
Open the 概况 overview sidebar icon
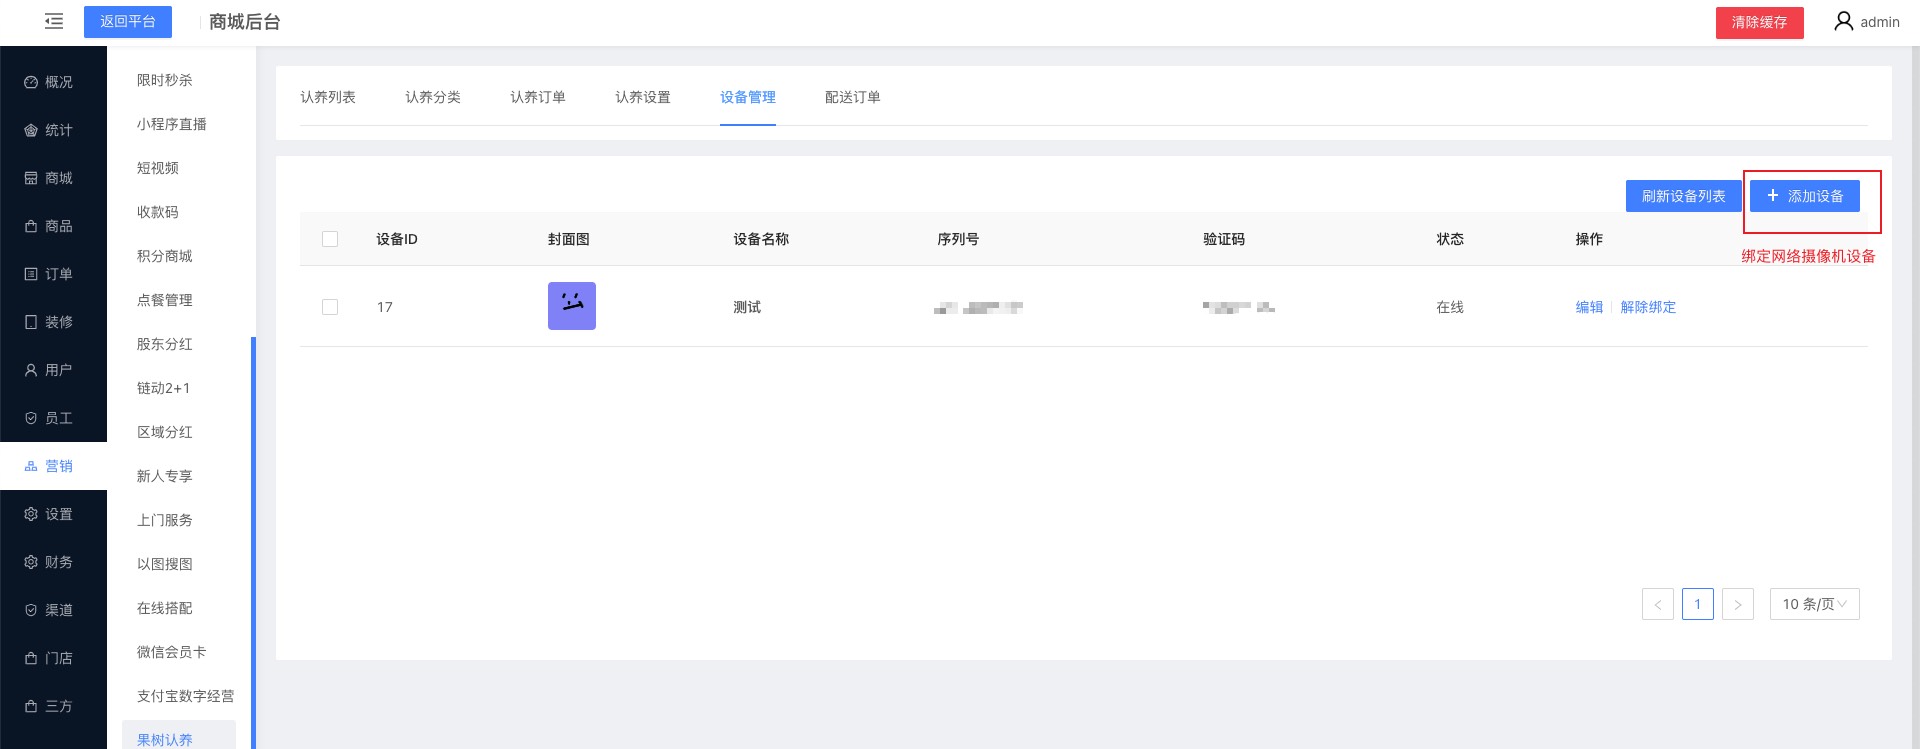31,82
